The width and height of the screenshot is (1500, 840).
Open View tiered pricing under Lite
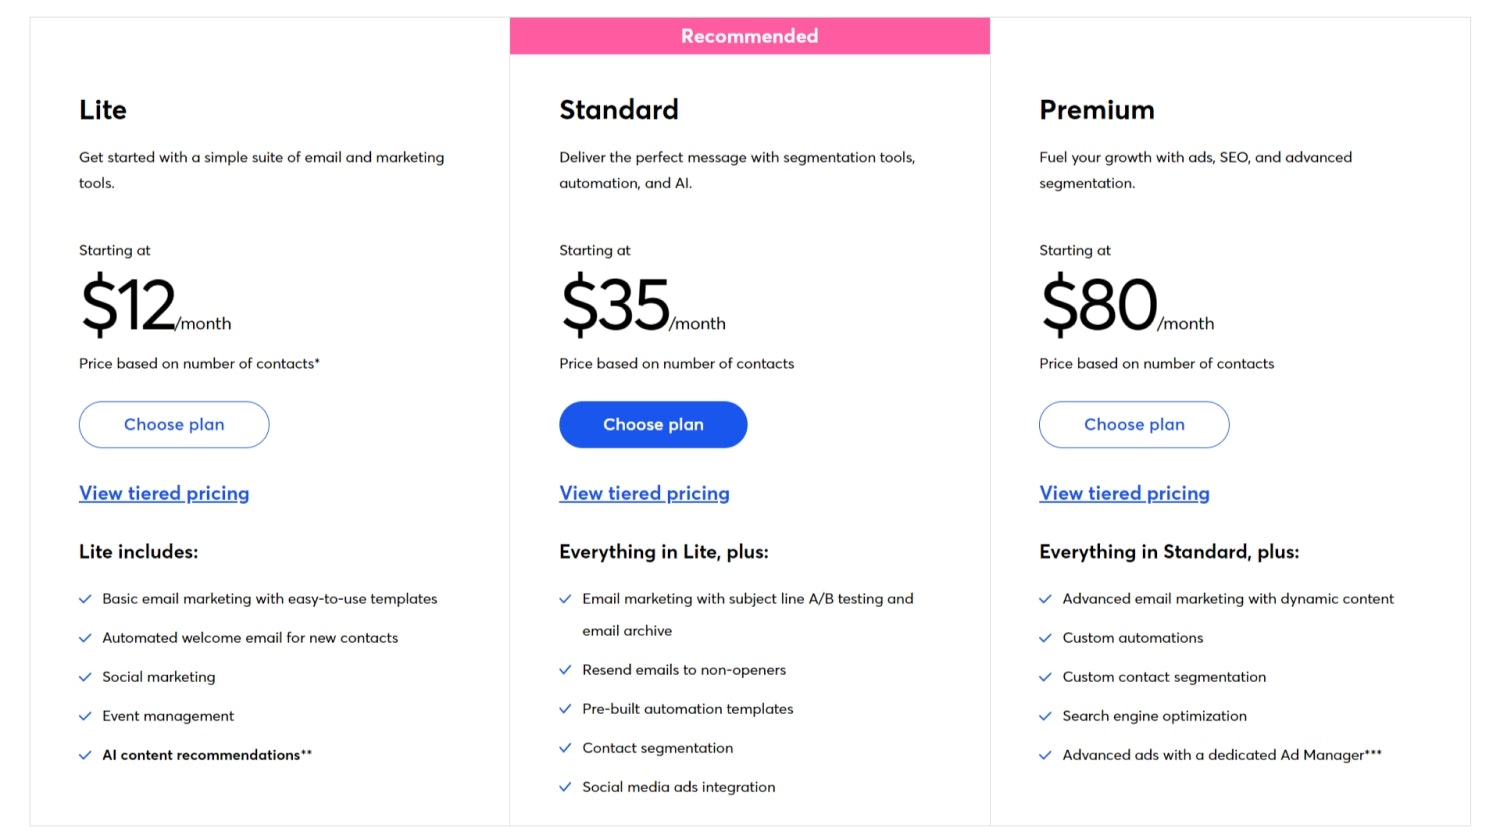pos(164,493)
